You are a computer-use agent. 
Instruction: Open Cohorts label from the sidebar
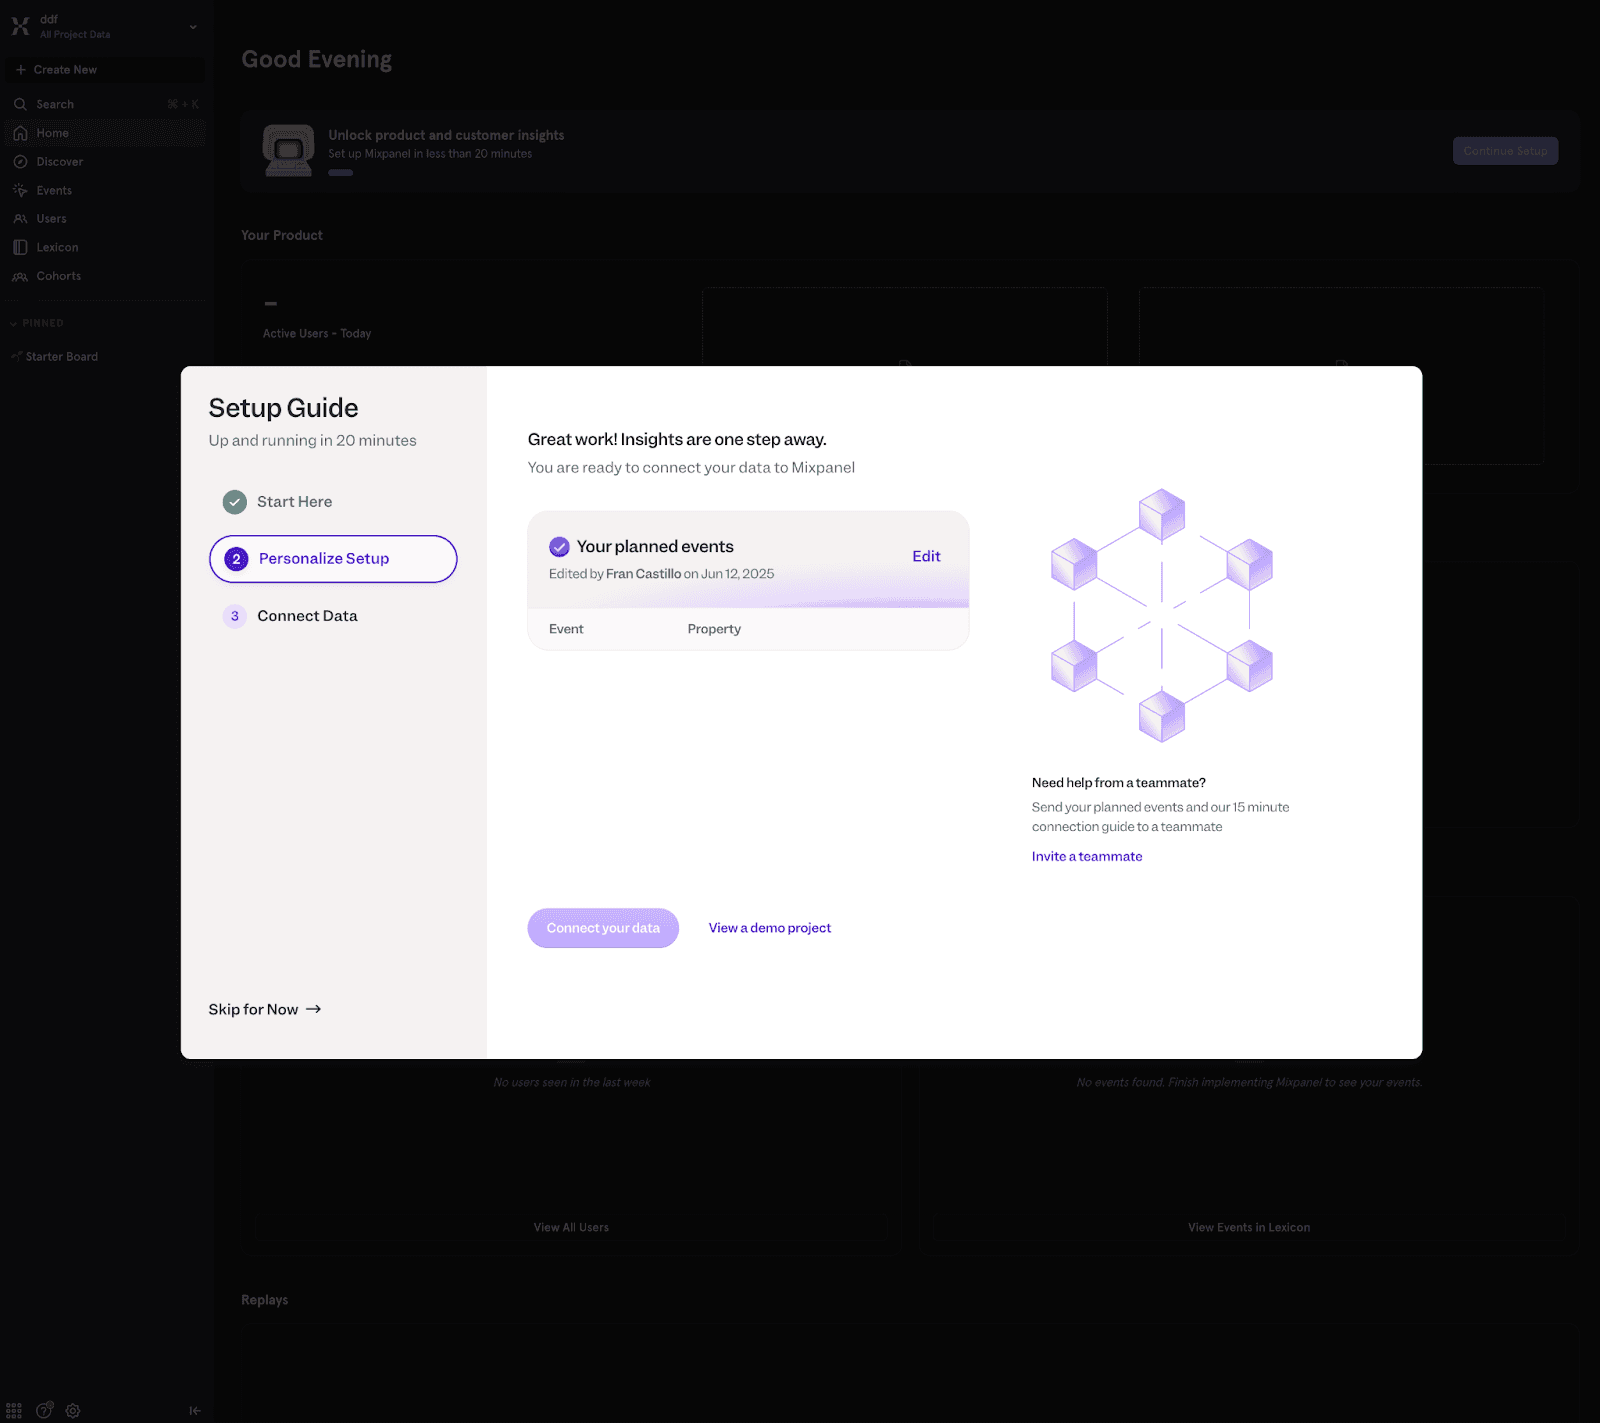59,276
